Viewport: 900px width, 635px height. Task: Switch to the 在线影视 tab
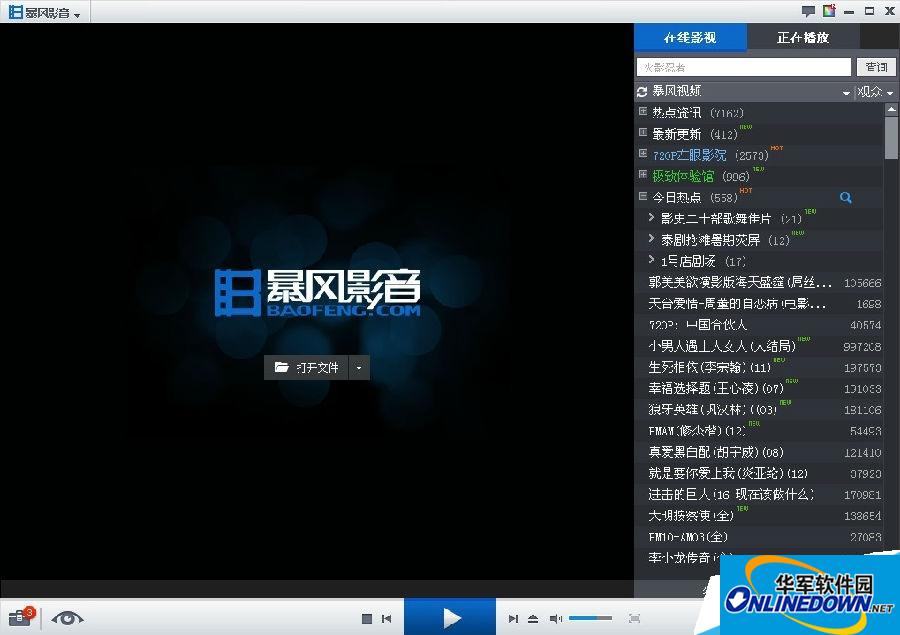[690, 37]
